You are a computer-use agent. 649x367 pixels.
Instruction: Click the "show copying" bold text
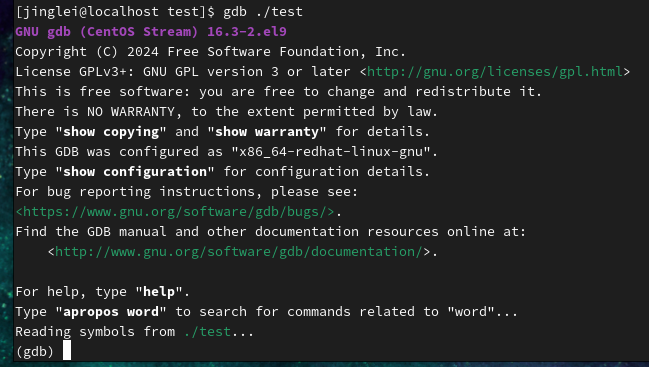click(111, 132)
